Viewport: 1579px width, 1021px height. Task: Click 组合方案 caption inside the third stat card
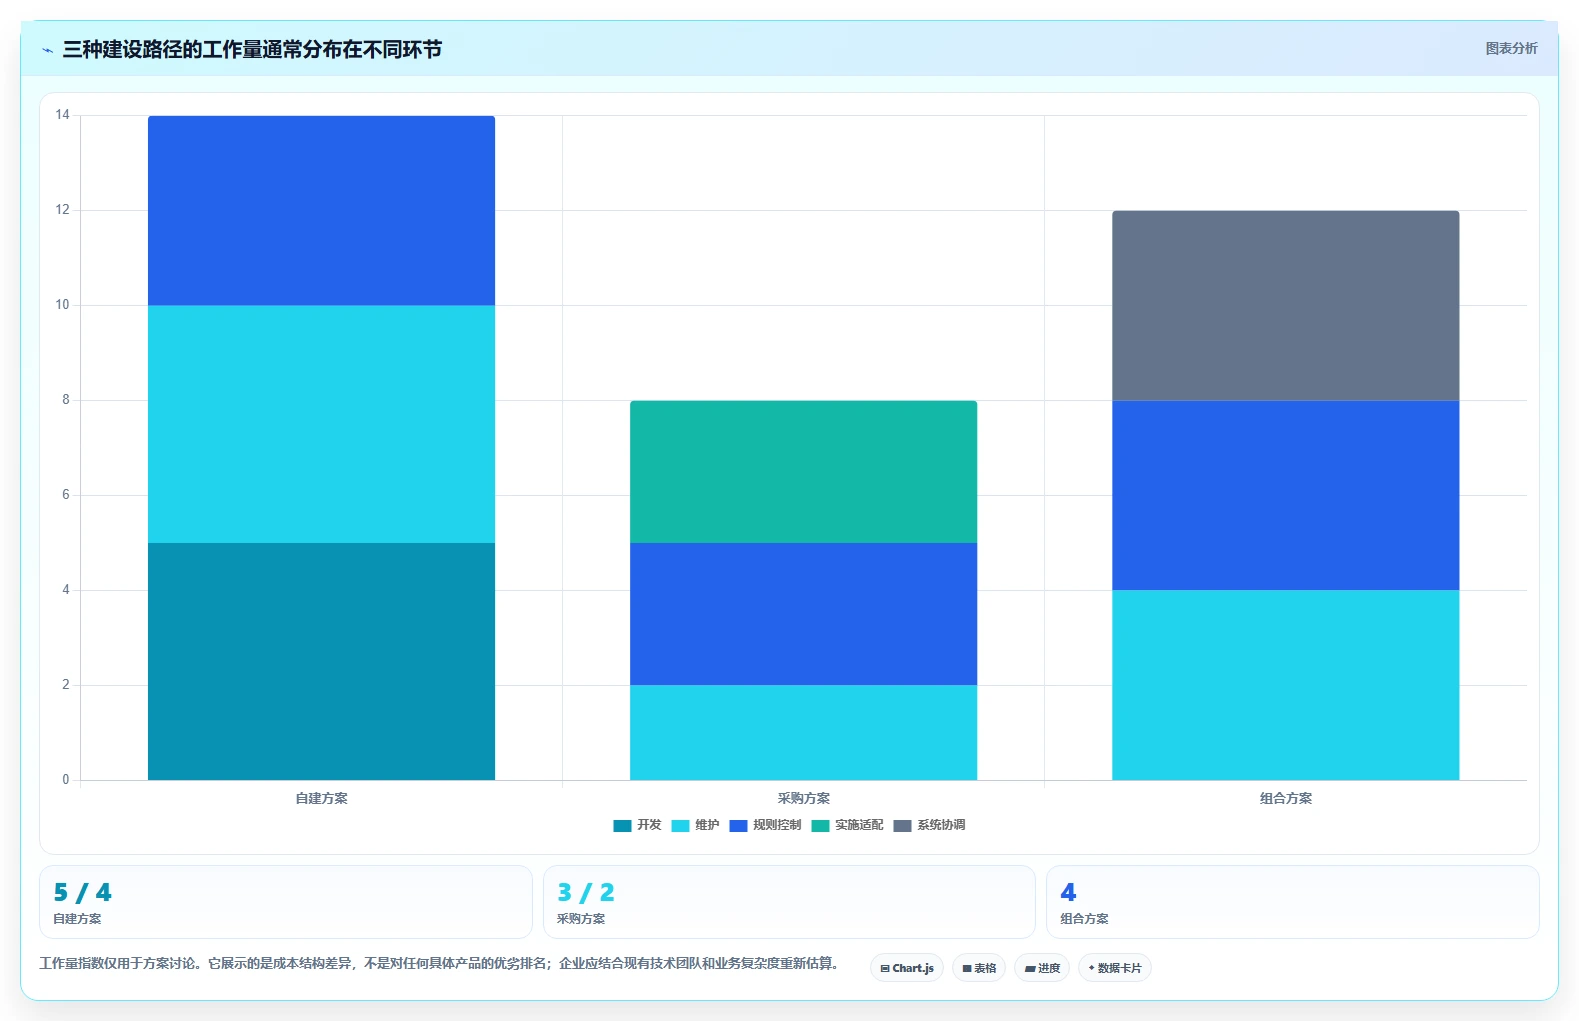pyautogui.click(x=1084, y=918)
